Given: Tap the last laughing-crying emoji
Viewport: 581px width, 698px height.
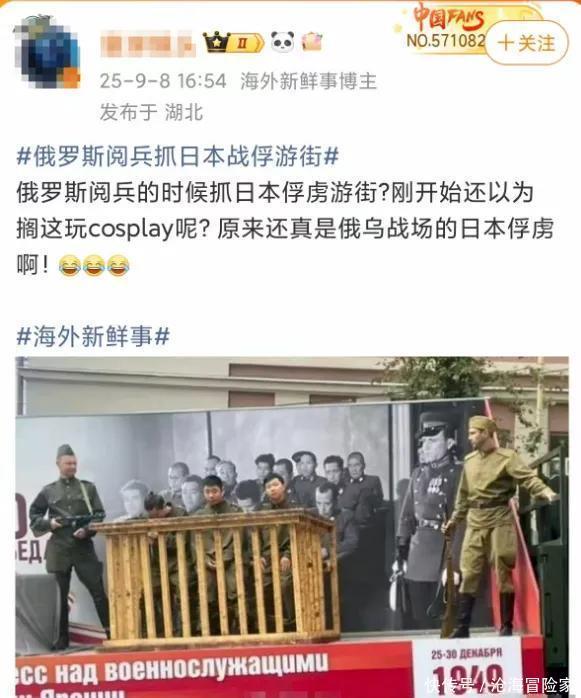Looking at the screenshot, I should pyautogui.click(x=118, y=266).
